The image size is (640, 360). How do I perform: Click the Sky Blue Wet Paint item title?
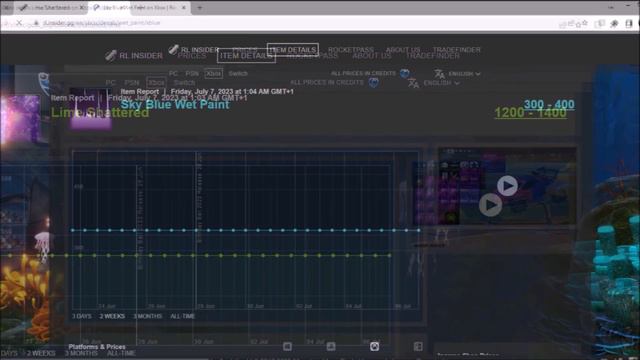point(175,104)
